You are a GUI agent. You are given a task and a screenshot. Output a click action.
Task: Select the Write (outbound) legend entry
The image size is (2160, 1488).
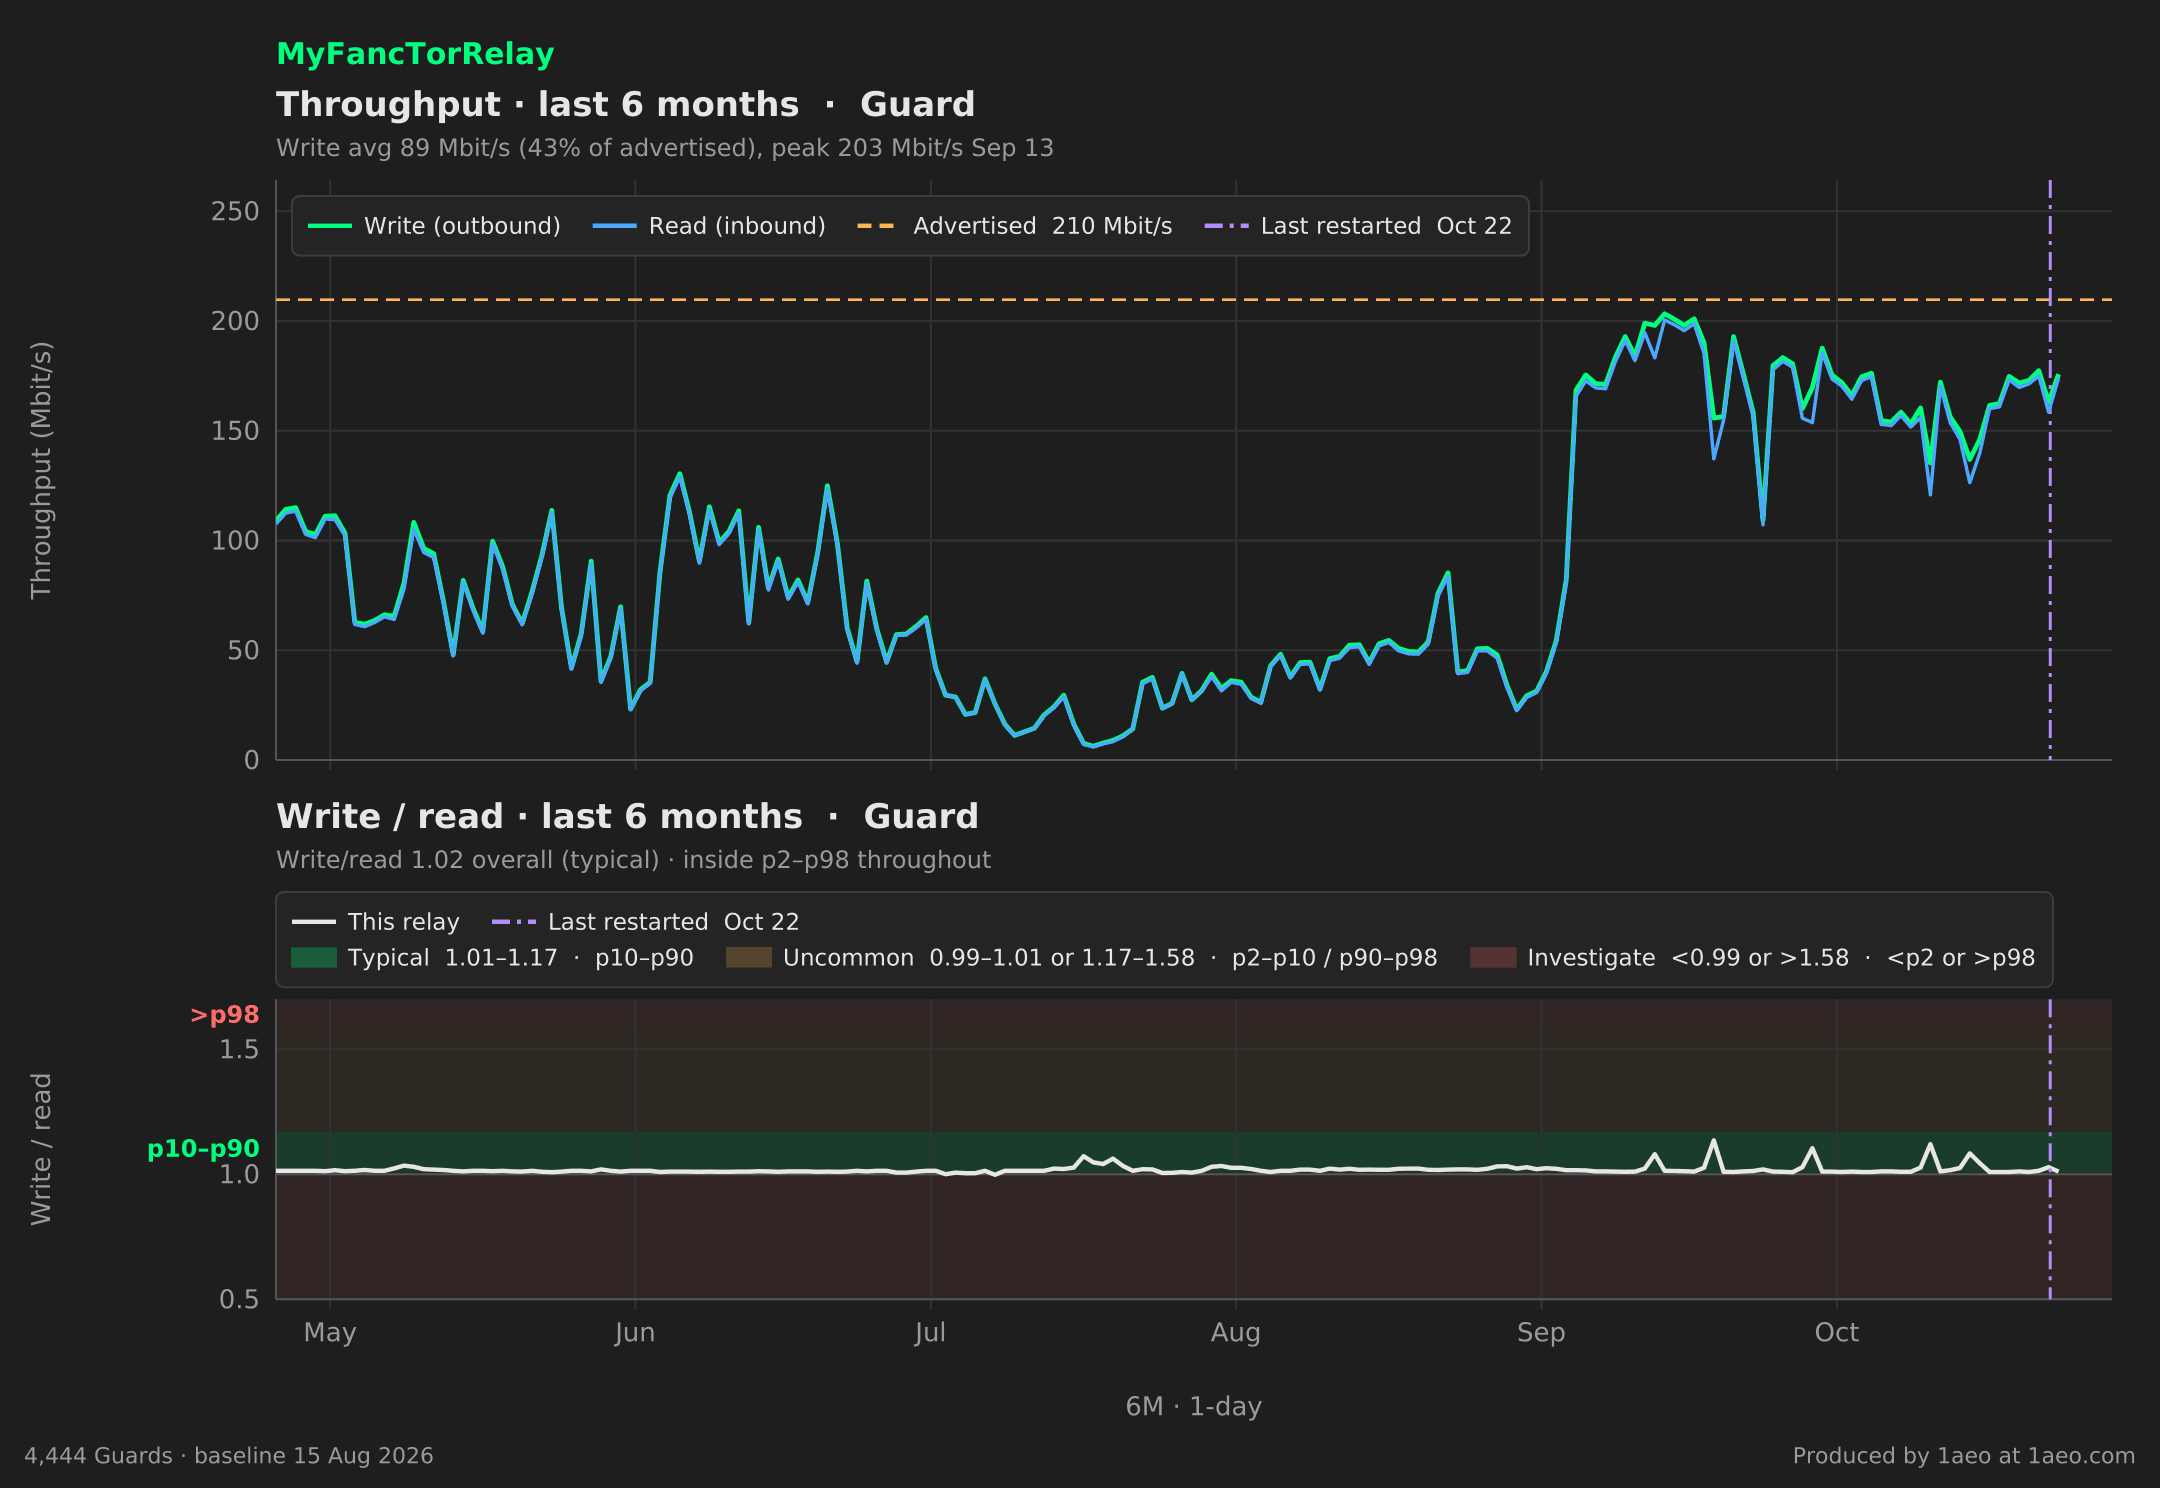coord(434,226)
